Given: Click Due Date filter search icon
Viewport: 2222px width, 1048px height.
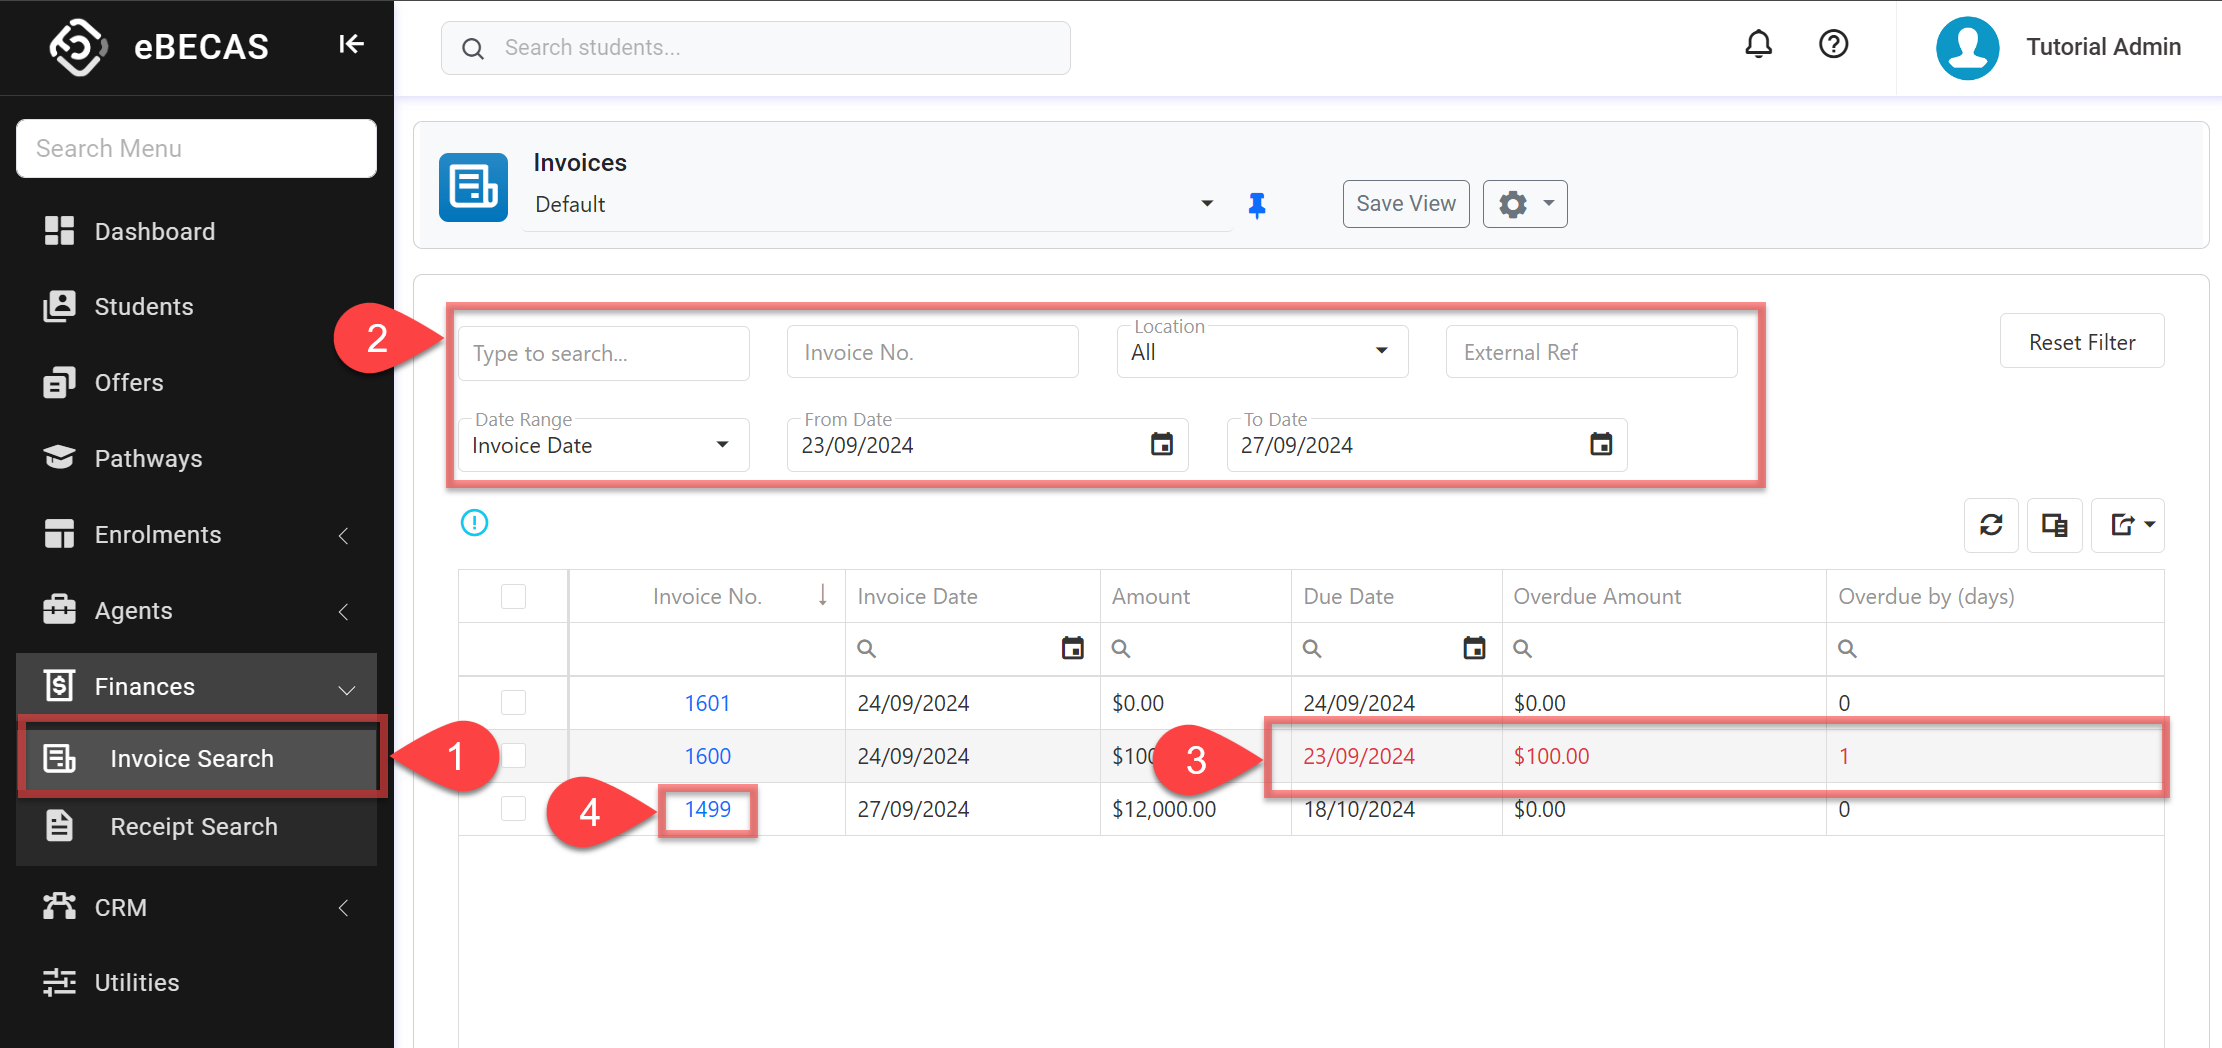Looking at the screenshot, I should (x=1312, y=649).
